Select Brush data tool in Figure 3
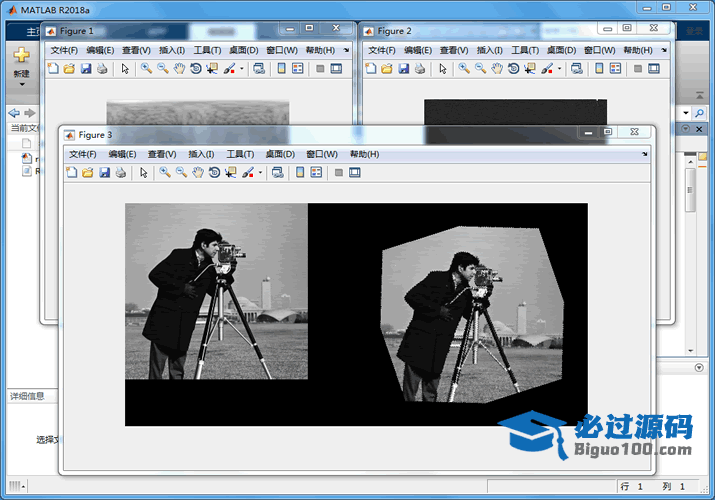Screen dimensions: 715x500 coord(248,172)
